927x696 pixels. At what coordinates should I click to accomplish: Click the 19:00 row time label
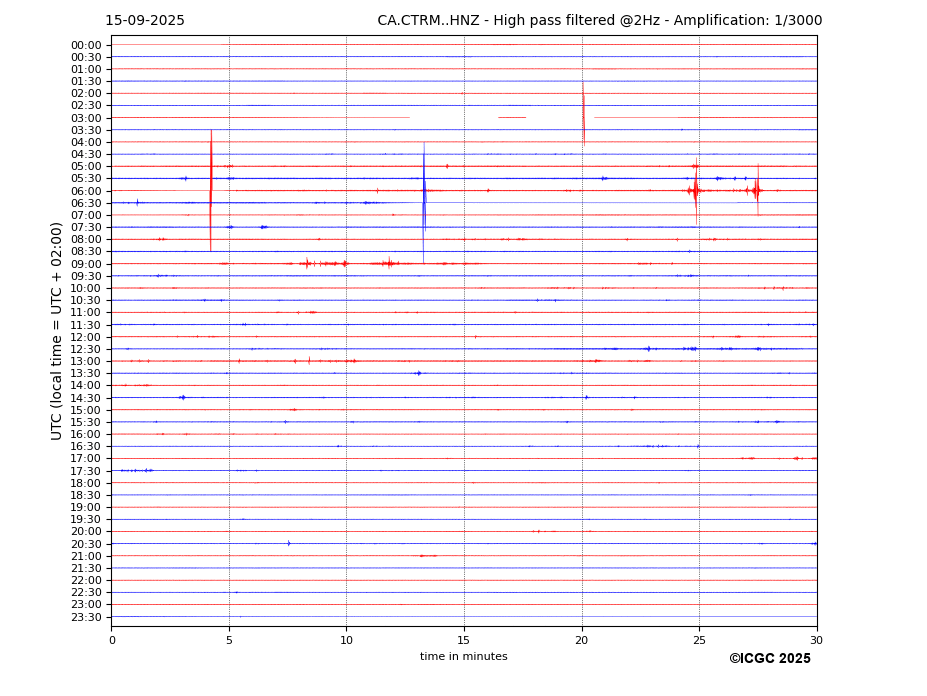point(86,508)
